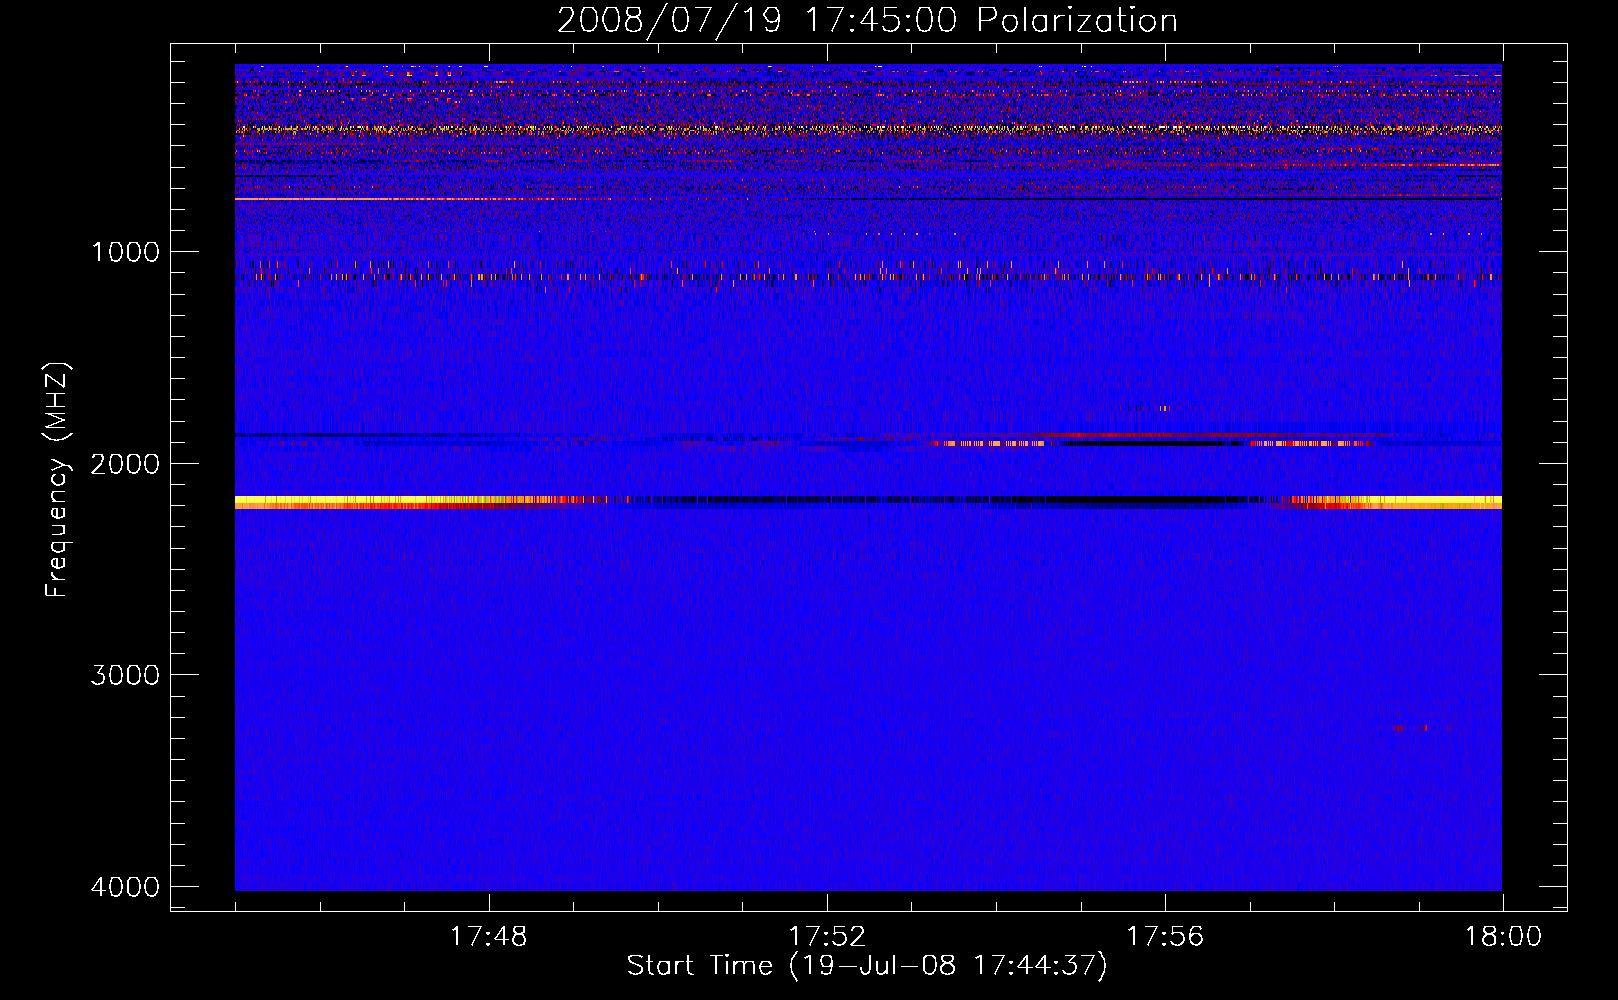
Task: Click the 17:52 time tick label
Action: pos(827,937)
